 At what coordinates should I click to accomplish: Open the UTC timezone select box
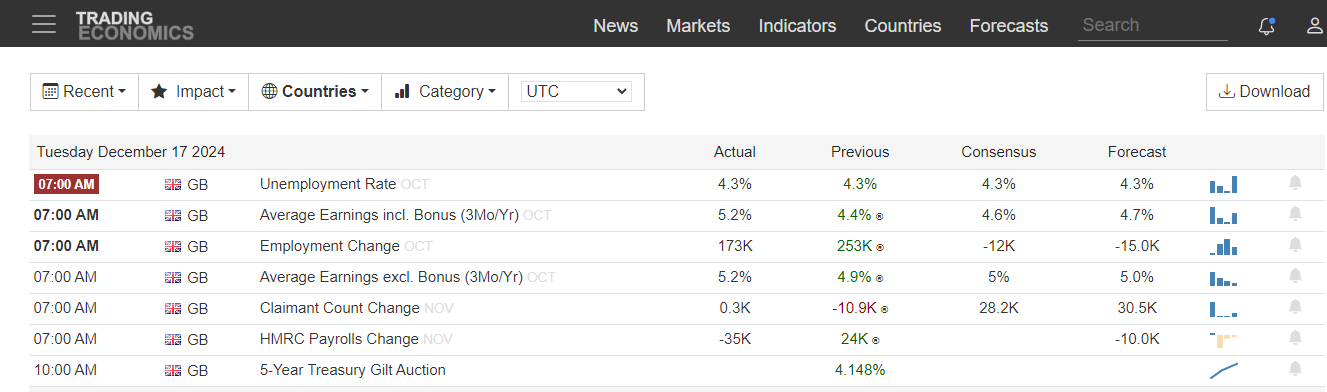(x=577, y=91)
